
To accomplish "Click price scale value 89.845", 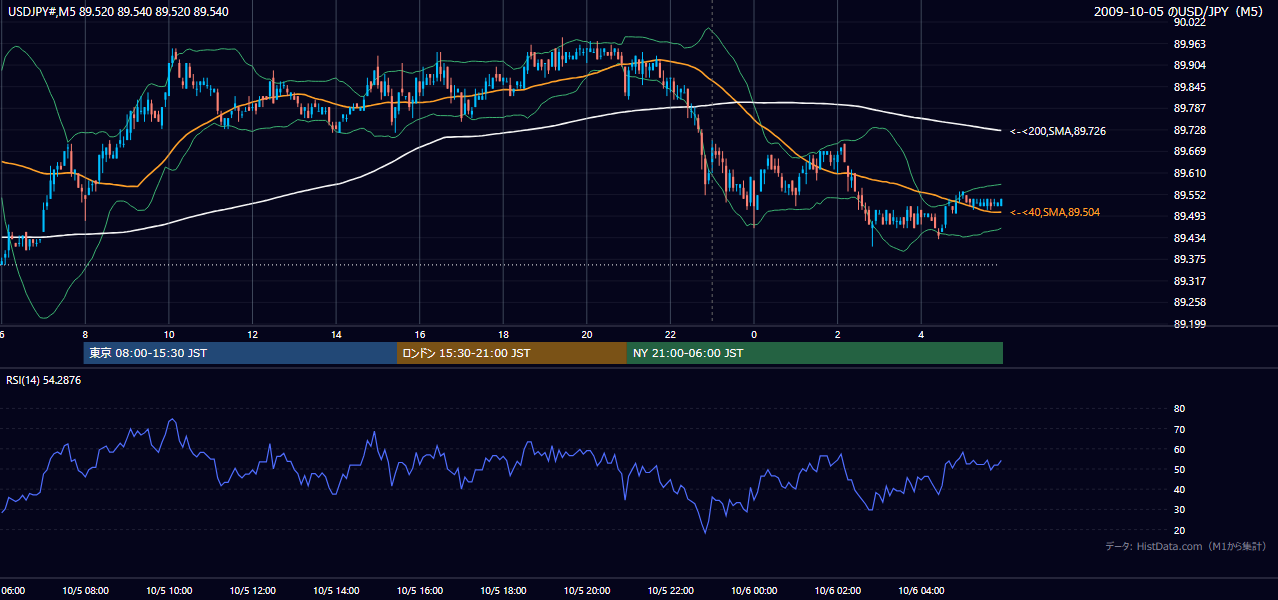I will (x=1190, y=87).
